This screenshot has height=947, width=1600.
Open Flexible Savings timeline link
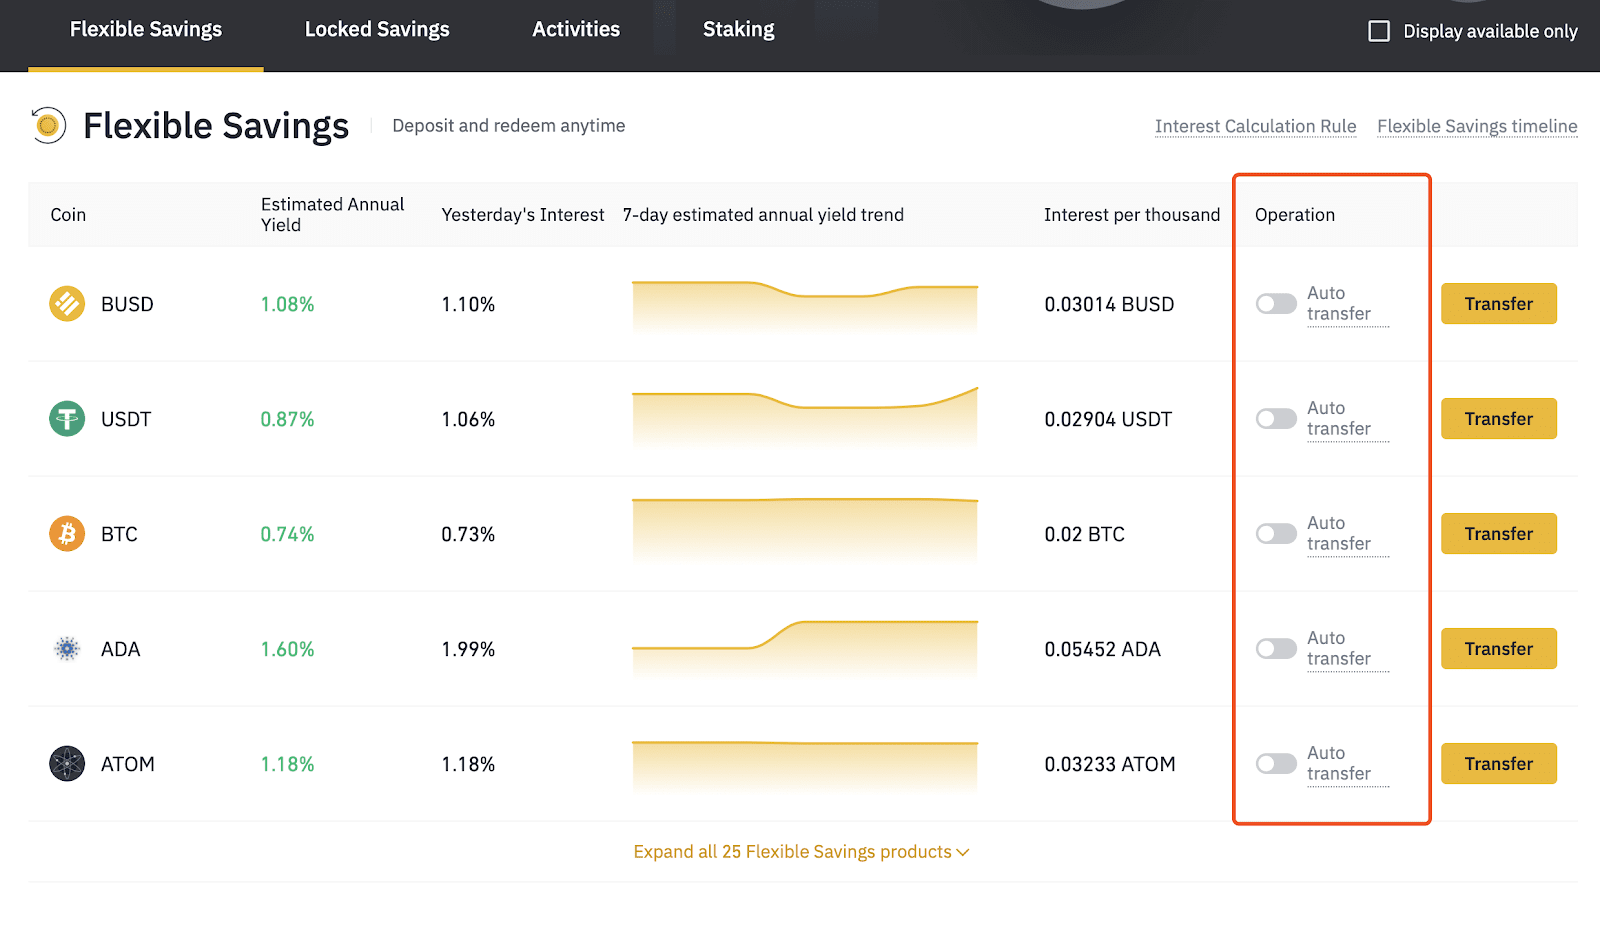(x=1477, y=126)
